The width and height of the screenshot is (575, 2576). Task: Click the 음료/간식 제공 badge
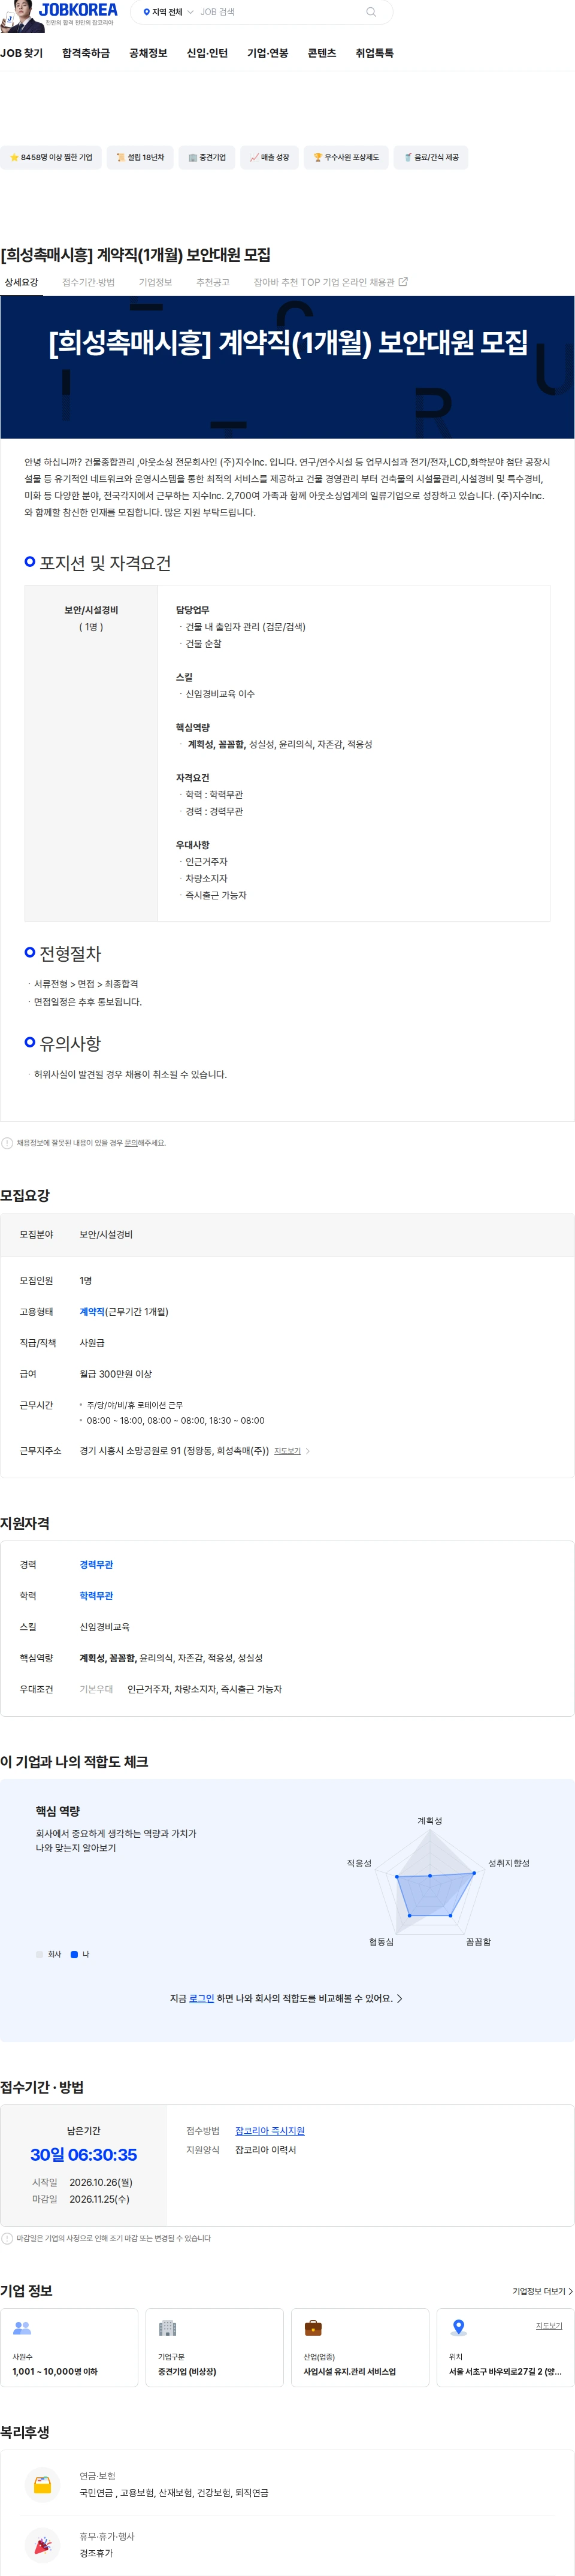(x=431, y=157)
